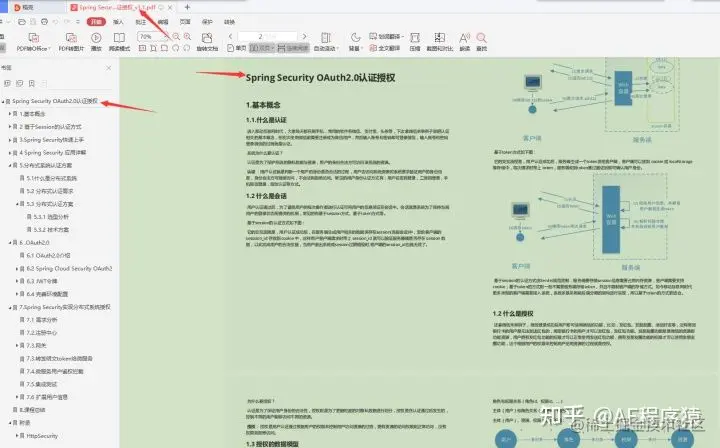Open the compress PDF tool
Viewport: 720px width, 448px height.
[x=415, y=42]
